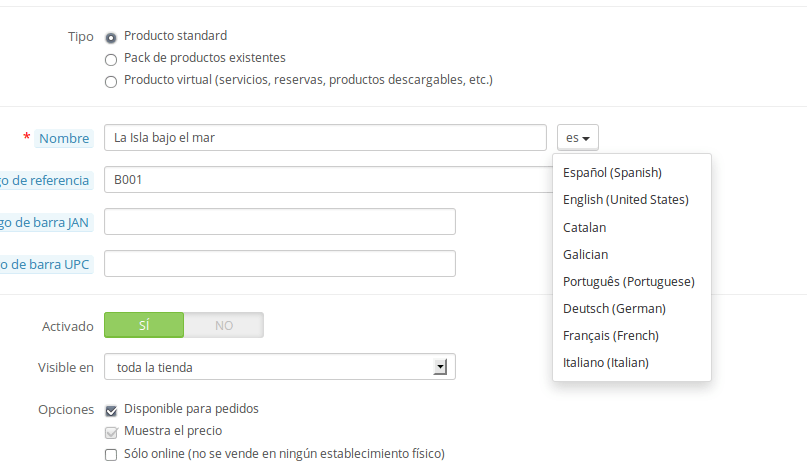Screen dimensions: 807x467
Task: Select Pack de productos existentes option
Action: point(111,60)
